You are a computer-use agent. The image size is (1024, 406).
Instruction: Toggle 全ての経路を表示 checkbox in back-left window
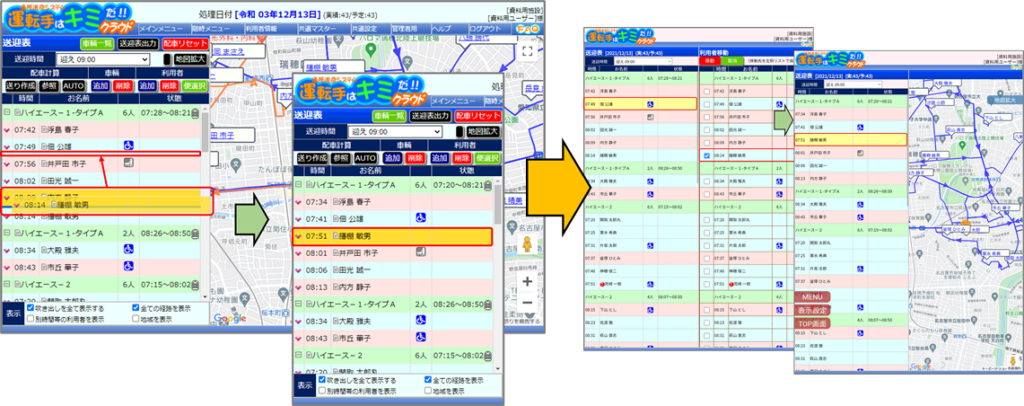click(x=135, y=307)
